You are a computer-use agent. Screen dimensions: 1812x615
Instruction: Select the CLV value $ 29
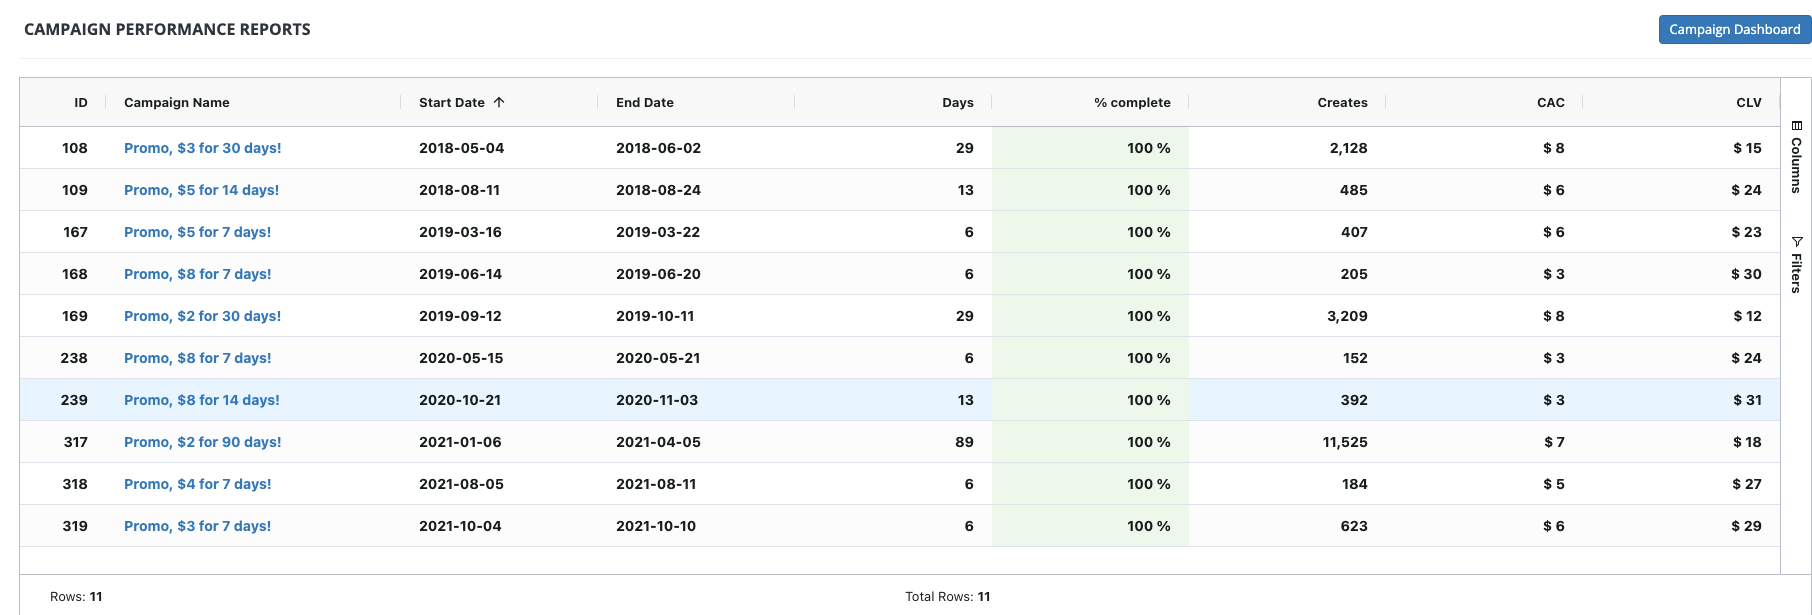coord(1746,526)
